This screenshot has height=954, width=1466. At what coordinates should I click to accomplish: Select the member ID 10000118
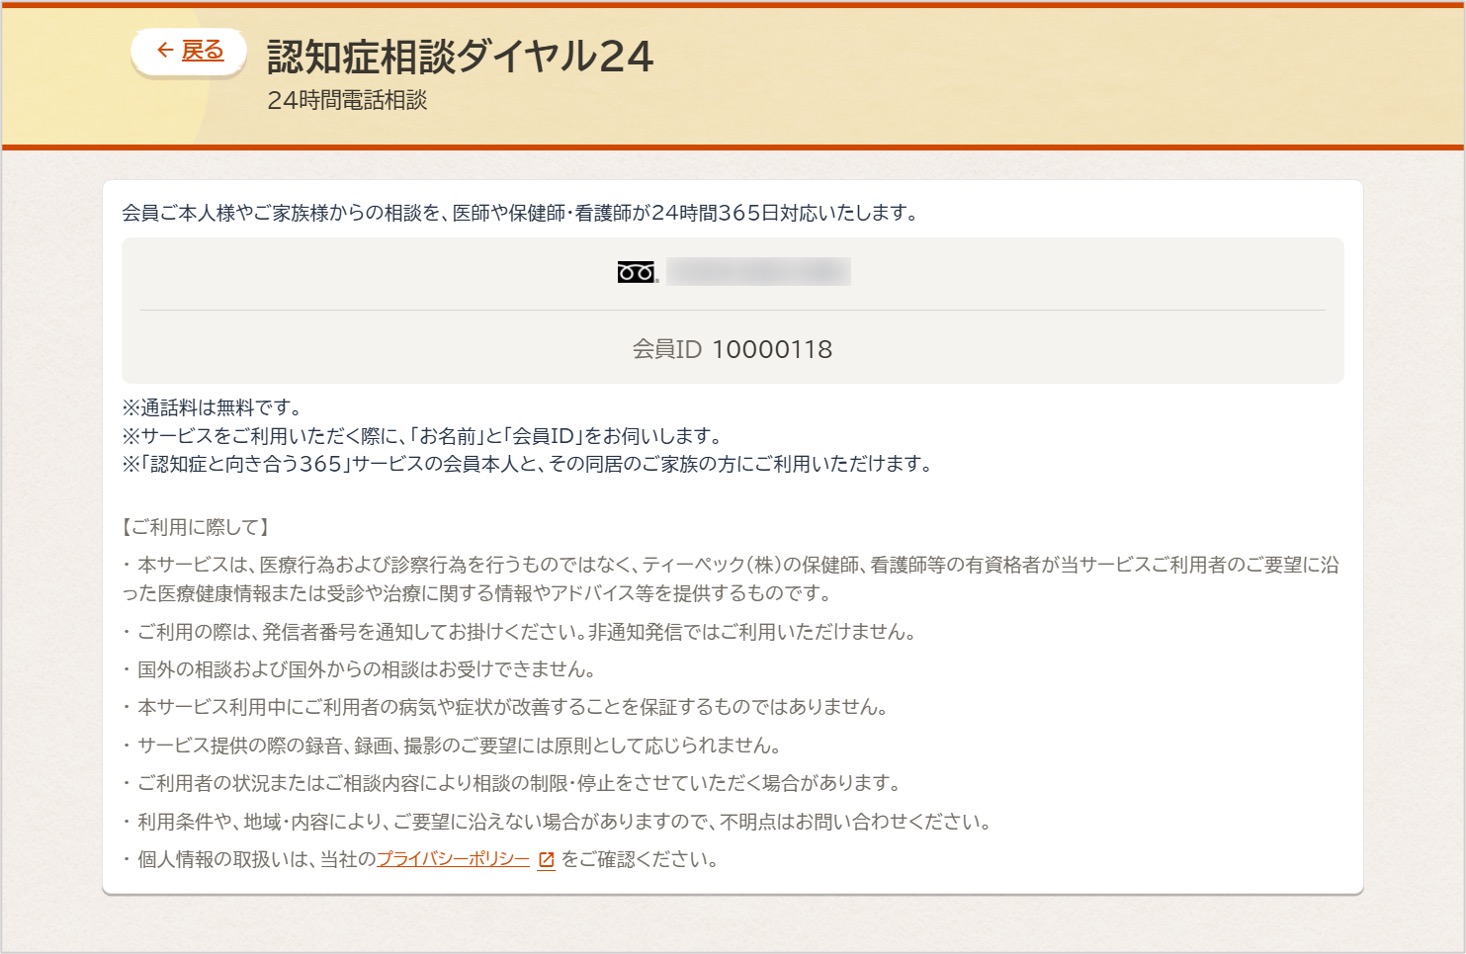pos(772,348)
